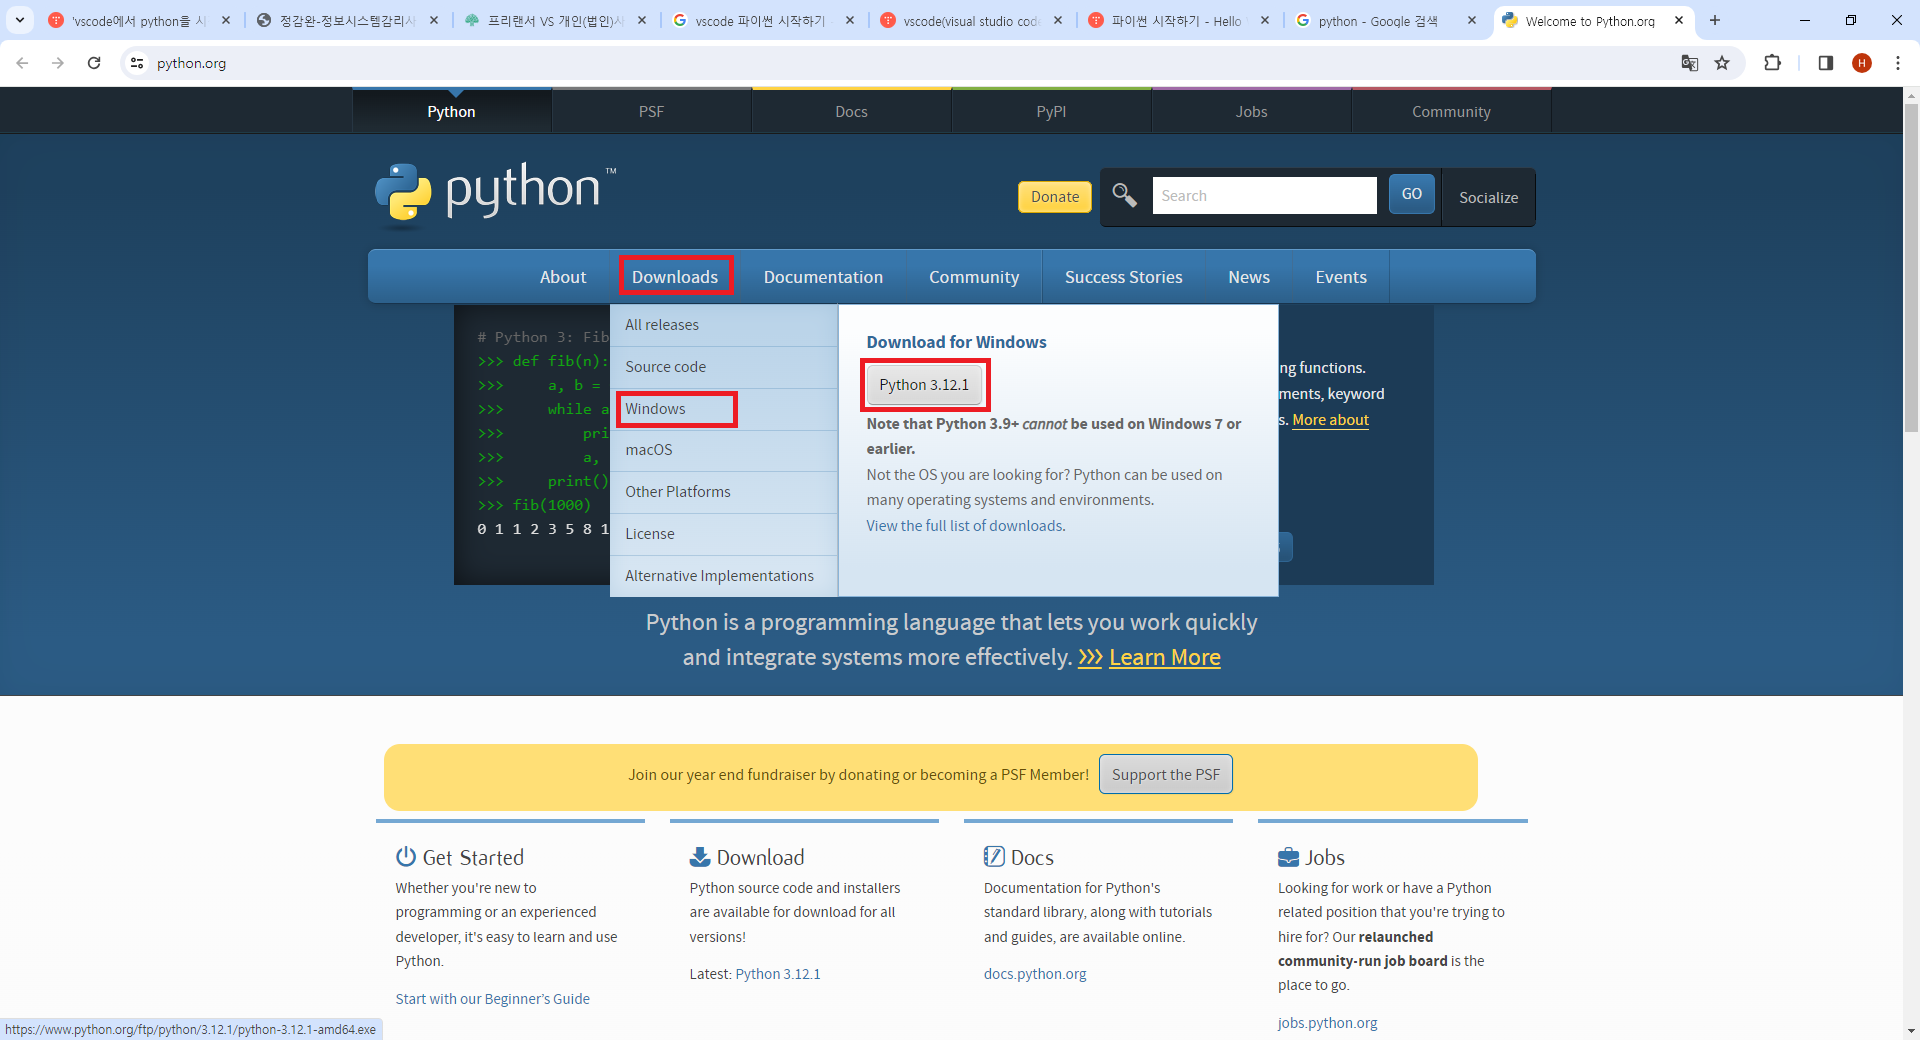Viewport: 1920px width, 1040px height.
Task: Select 'License' in Downloads submenu
Action: pos(724,534)
